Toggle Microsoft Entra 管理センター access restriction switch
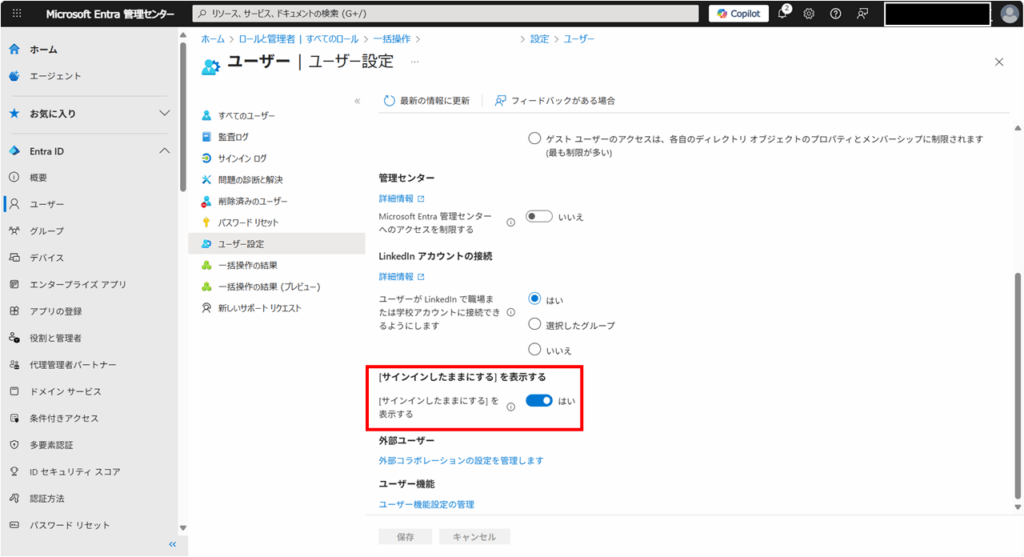Screen dimensions: 1024x557 (539, 216)
